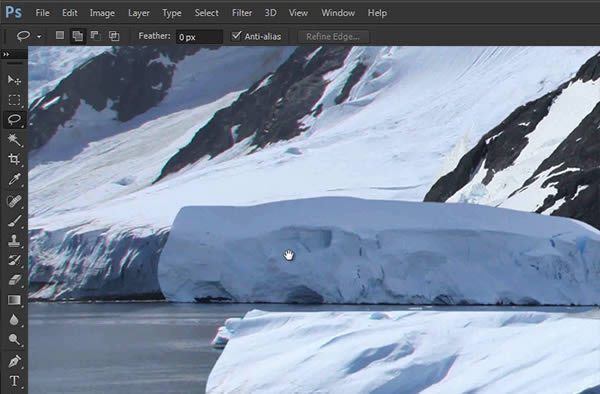Click the Photoshop Ps logo
This screenshot has width=600, height=394.
click(x=13, y=12)
